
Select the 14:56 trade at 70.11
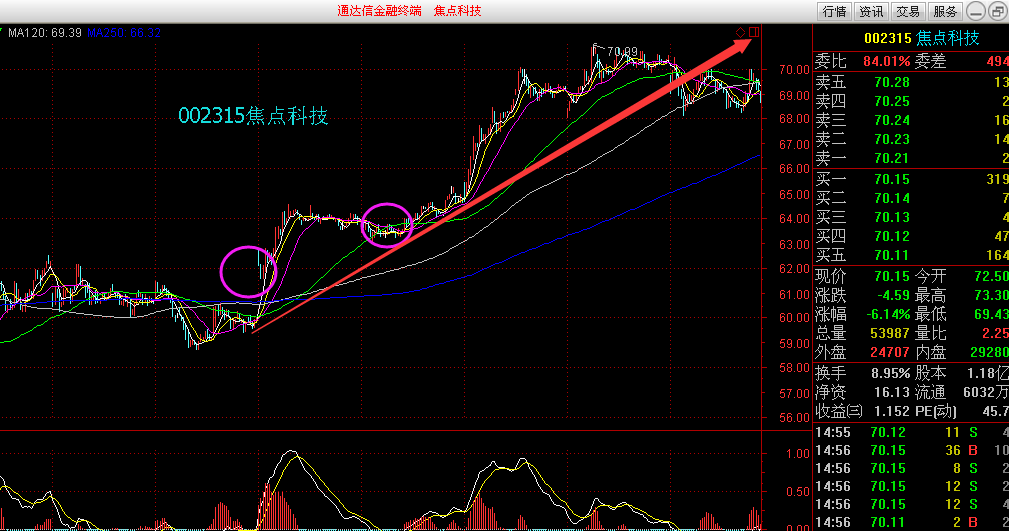click(x=911, y=523)
